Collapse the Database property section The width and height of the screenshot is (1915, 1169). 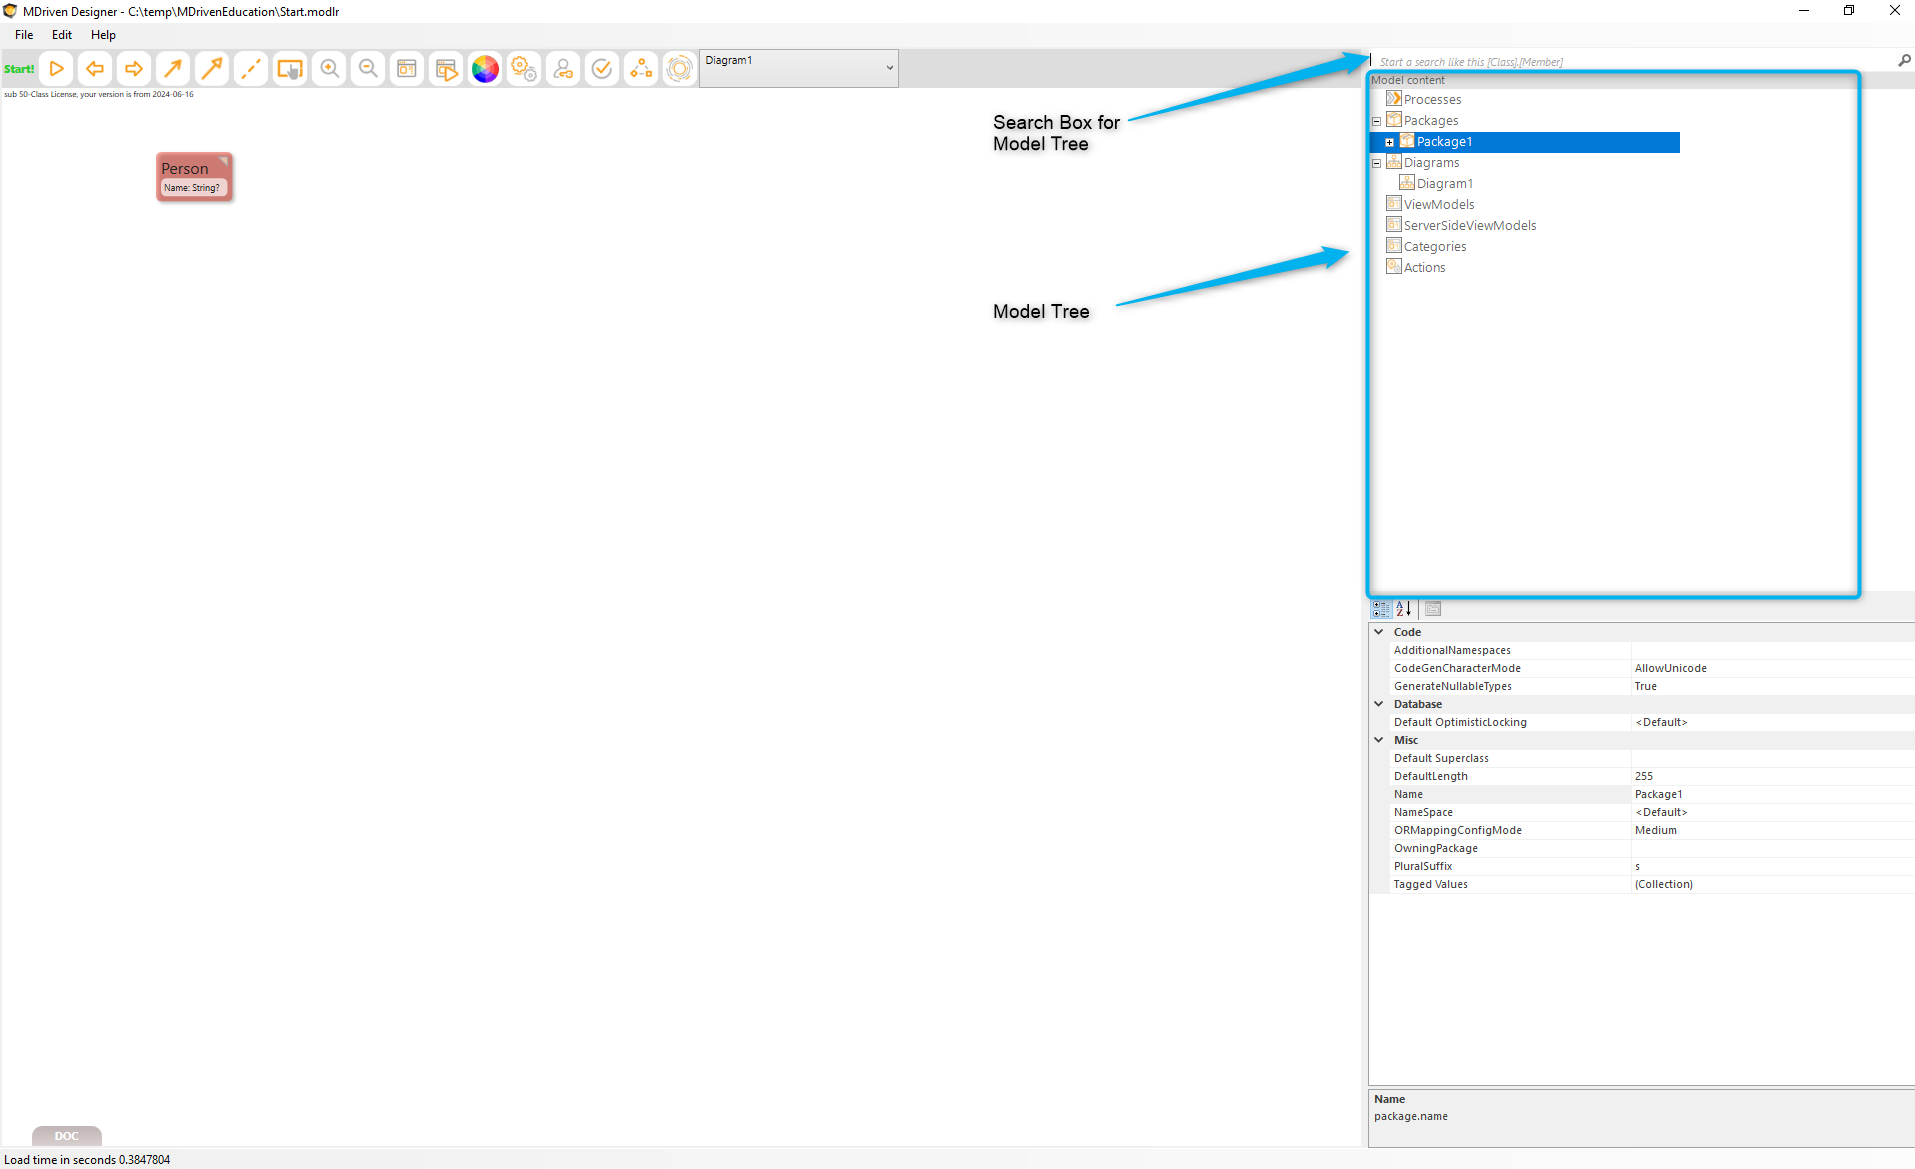click(x=1379, y=704)
